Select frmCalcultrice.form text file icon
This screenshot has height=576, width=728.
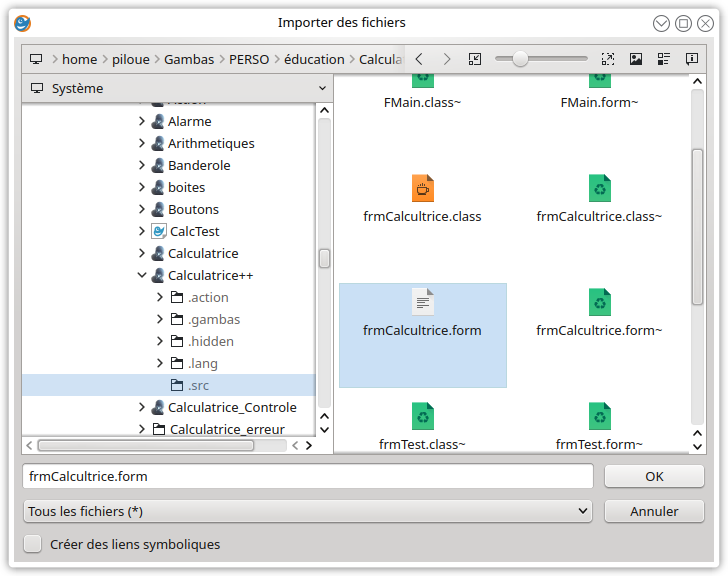point(422,302)
